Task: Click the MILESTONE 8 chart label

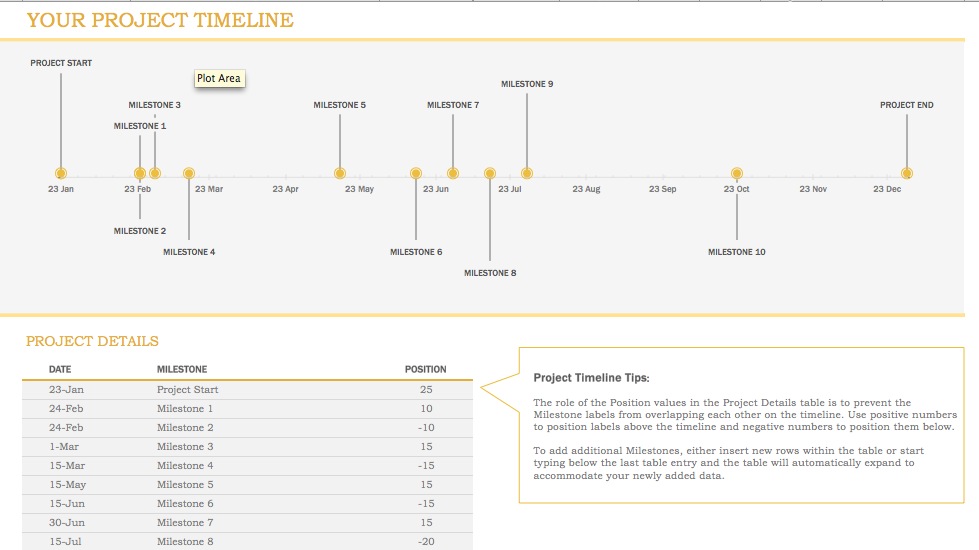Action: pos(490,273)
